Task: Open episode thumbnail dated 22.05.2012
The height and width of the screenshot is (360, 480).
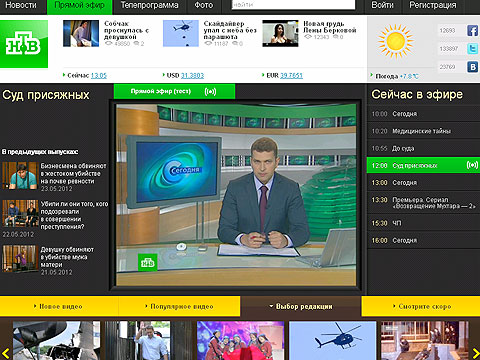Action: click(20, 213)
